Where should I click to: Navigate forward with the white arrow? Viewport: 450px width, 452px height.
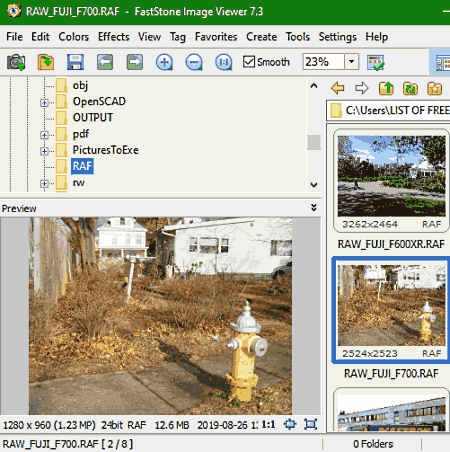tap(362, 88)
